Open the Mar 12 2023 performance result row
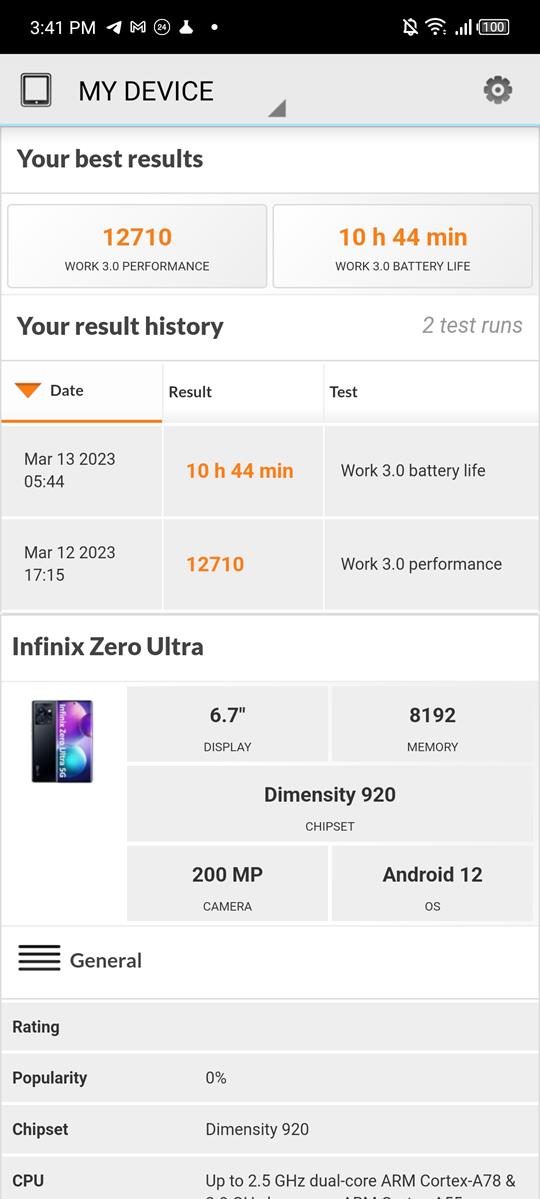Viewport: 540px width, 1199px height. pos(270,564)
